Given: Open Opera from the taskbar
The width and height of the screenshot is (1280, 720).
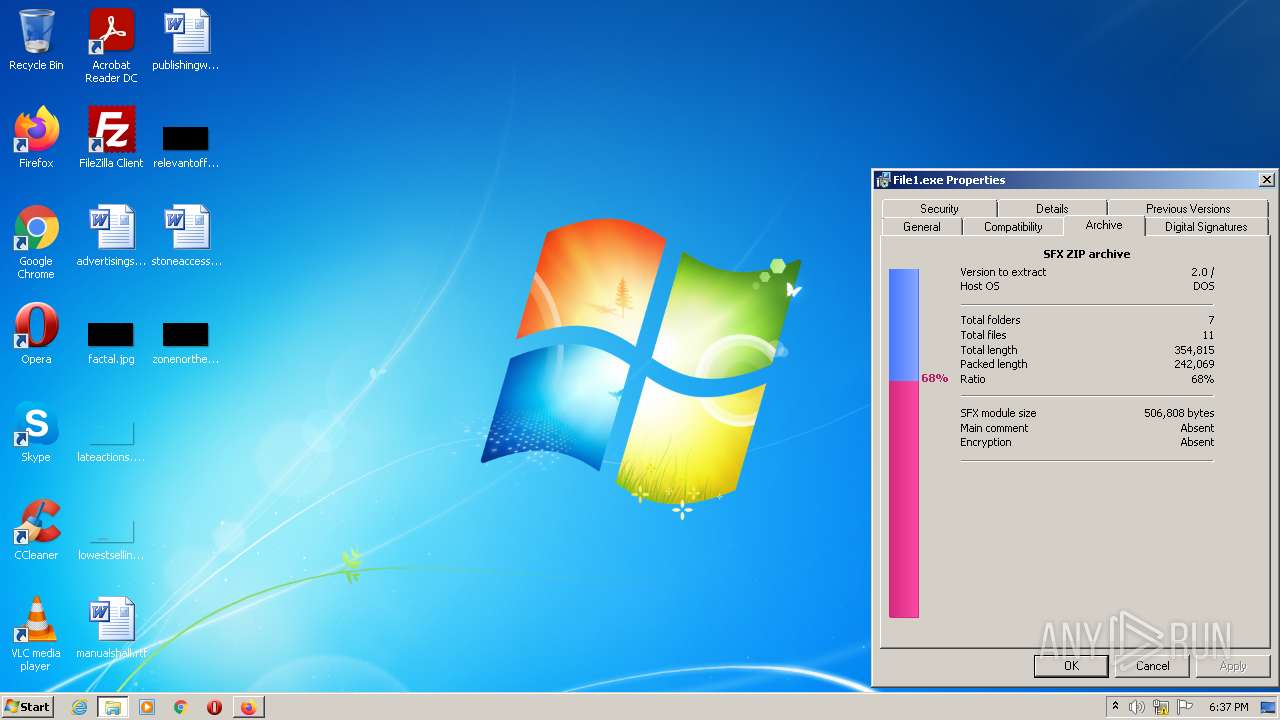Looking at the screenshot, I should (x=214, y=707).
